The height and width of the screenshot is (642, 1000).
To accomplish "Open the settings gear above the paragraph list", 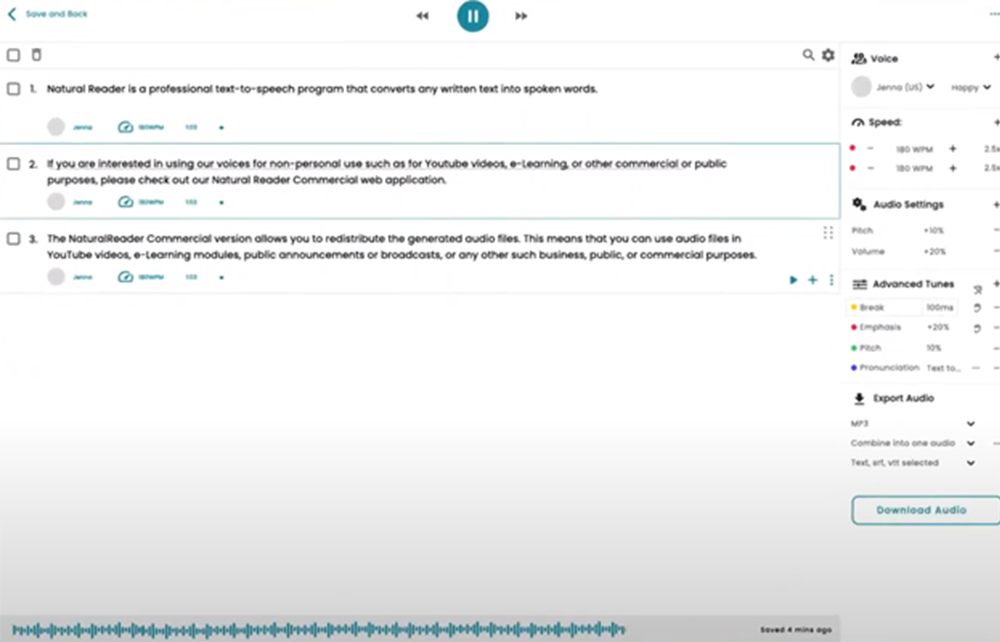I will pos(828,55).
